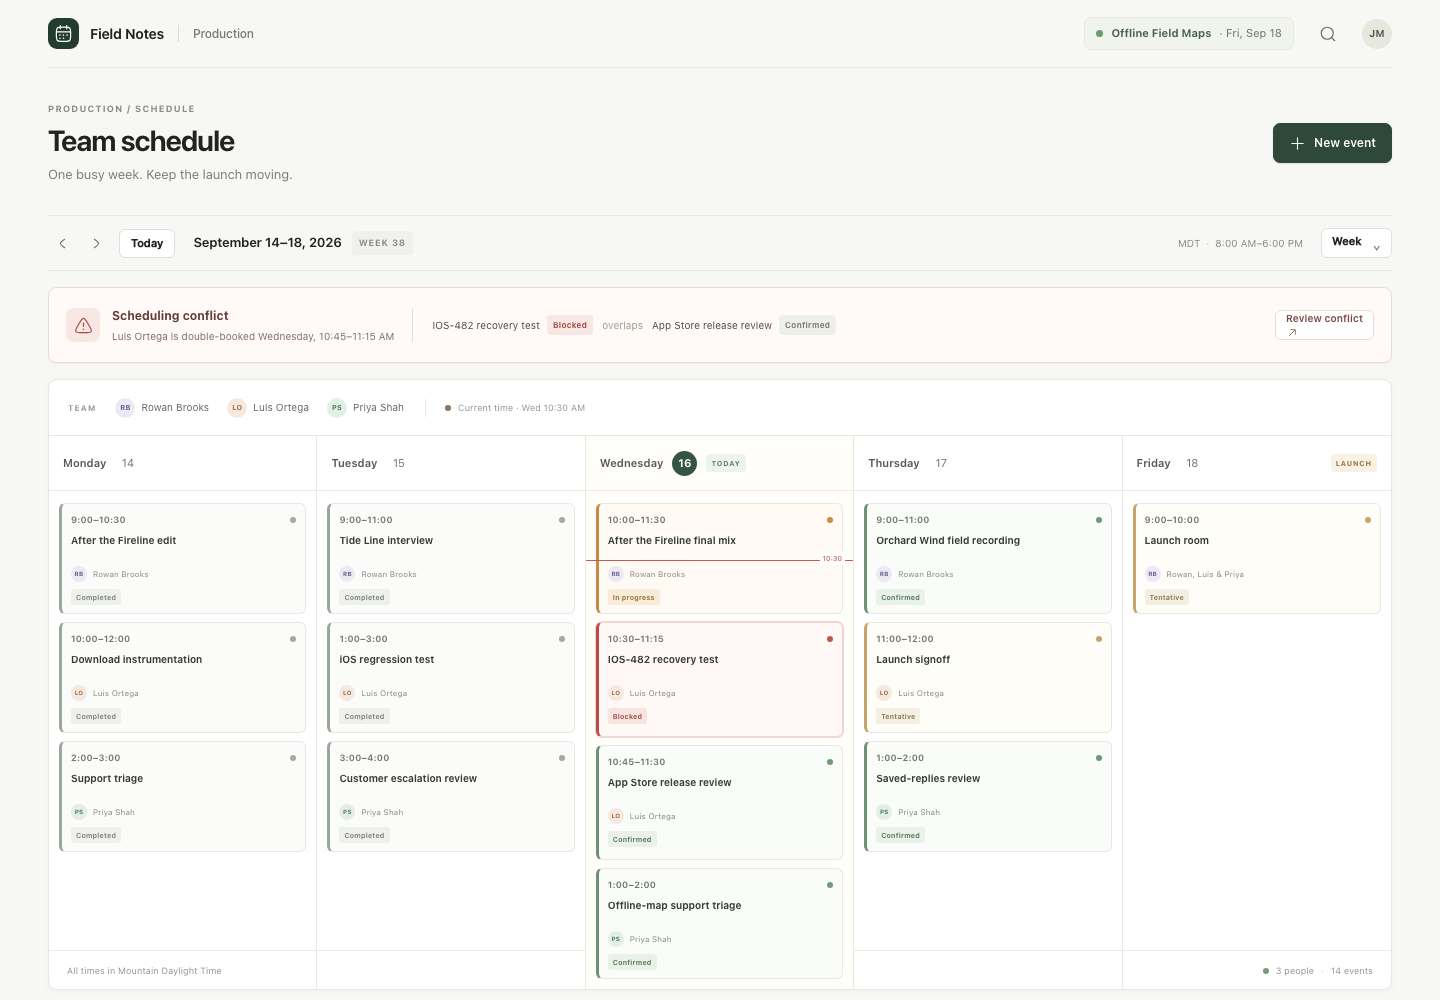Click the 10:30 current time marker
The width and height of the screenshot is (1440, 1000).
click(x=832, y=559)
